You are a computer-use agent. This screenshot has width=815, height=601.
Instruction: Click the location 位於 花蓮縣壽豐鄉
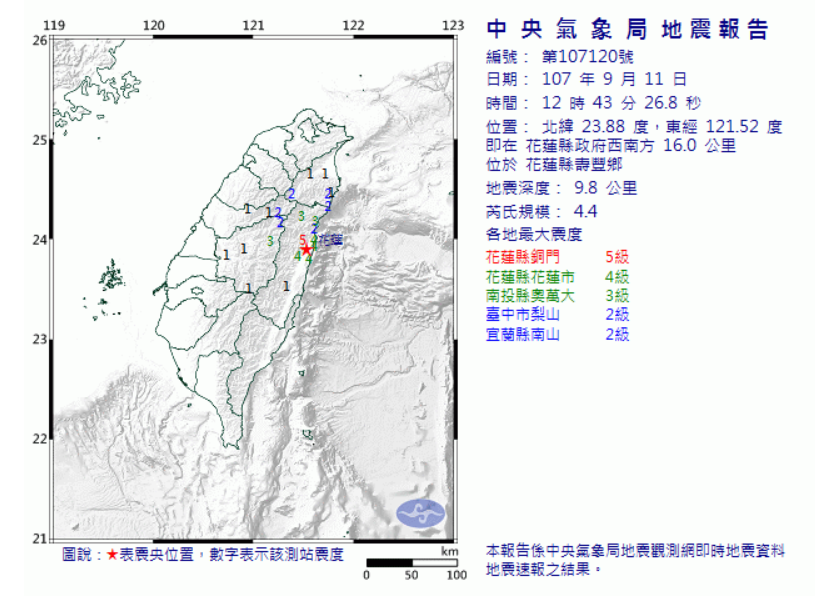(554, 164)
